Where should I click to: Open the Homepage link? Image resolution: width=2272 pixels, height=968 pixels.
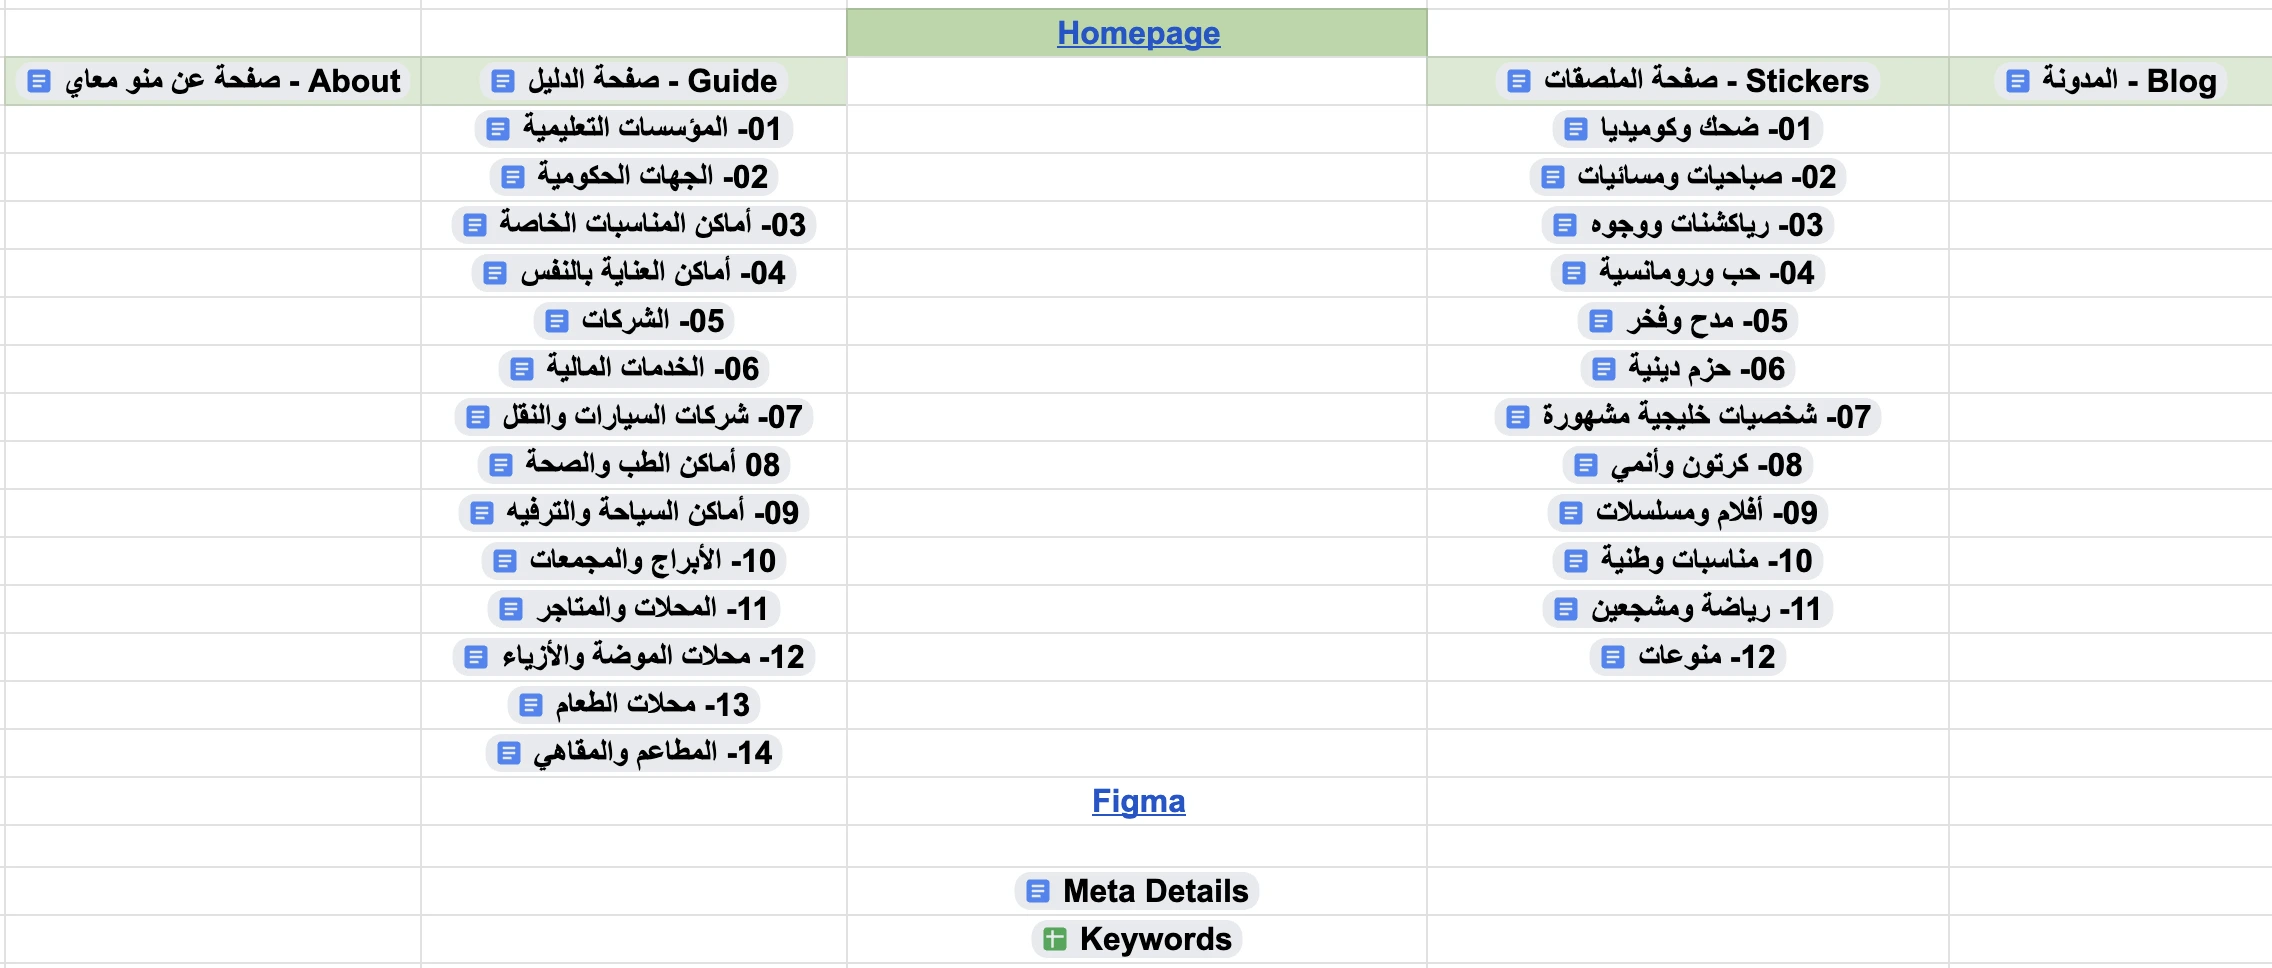[x=1138, y=33]
